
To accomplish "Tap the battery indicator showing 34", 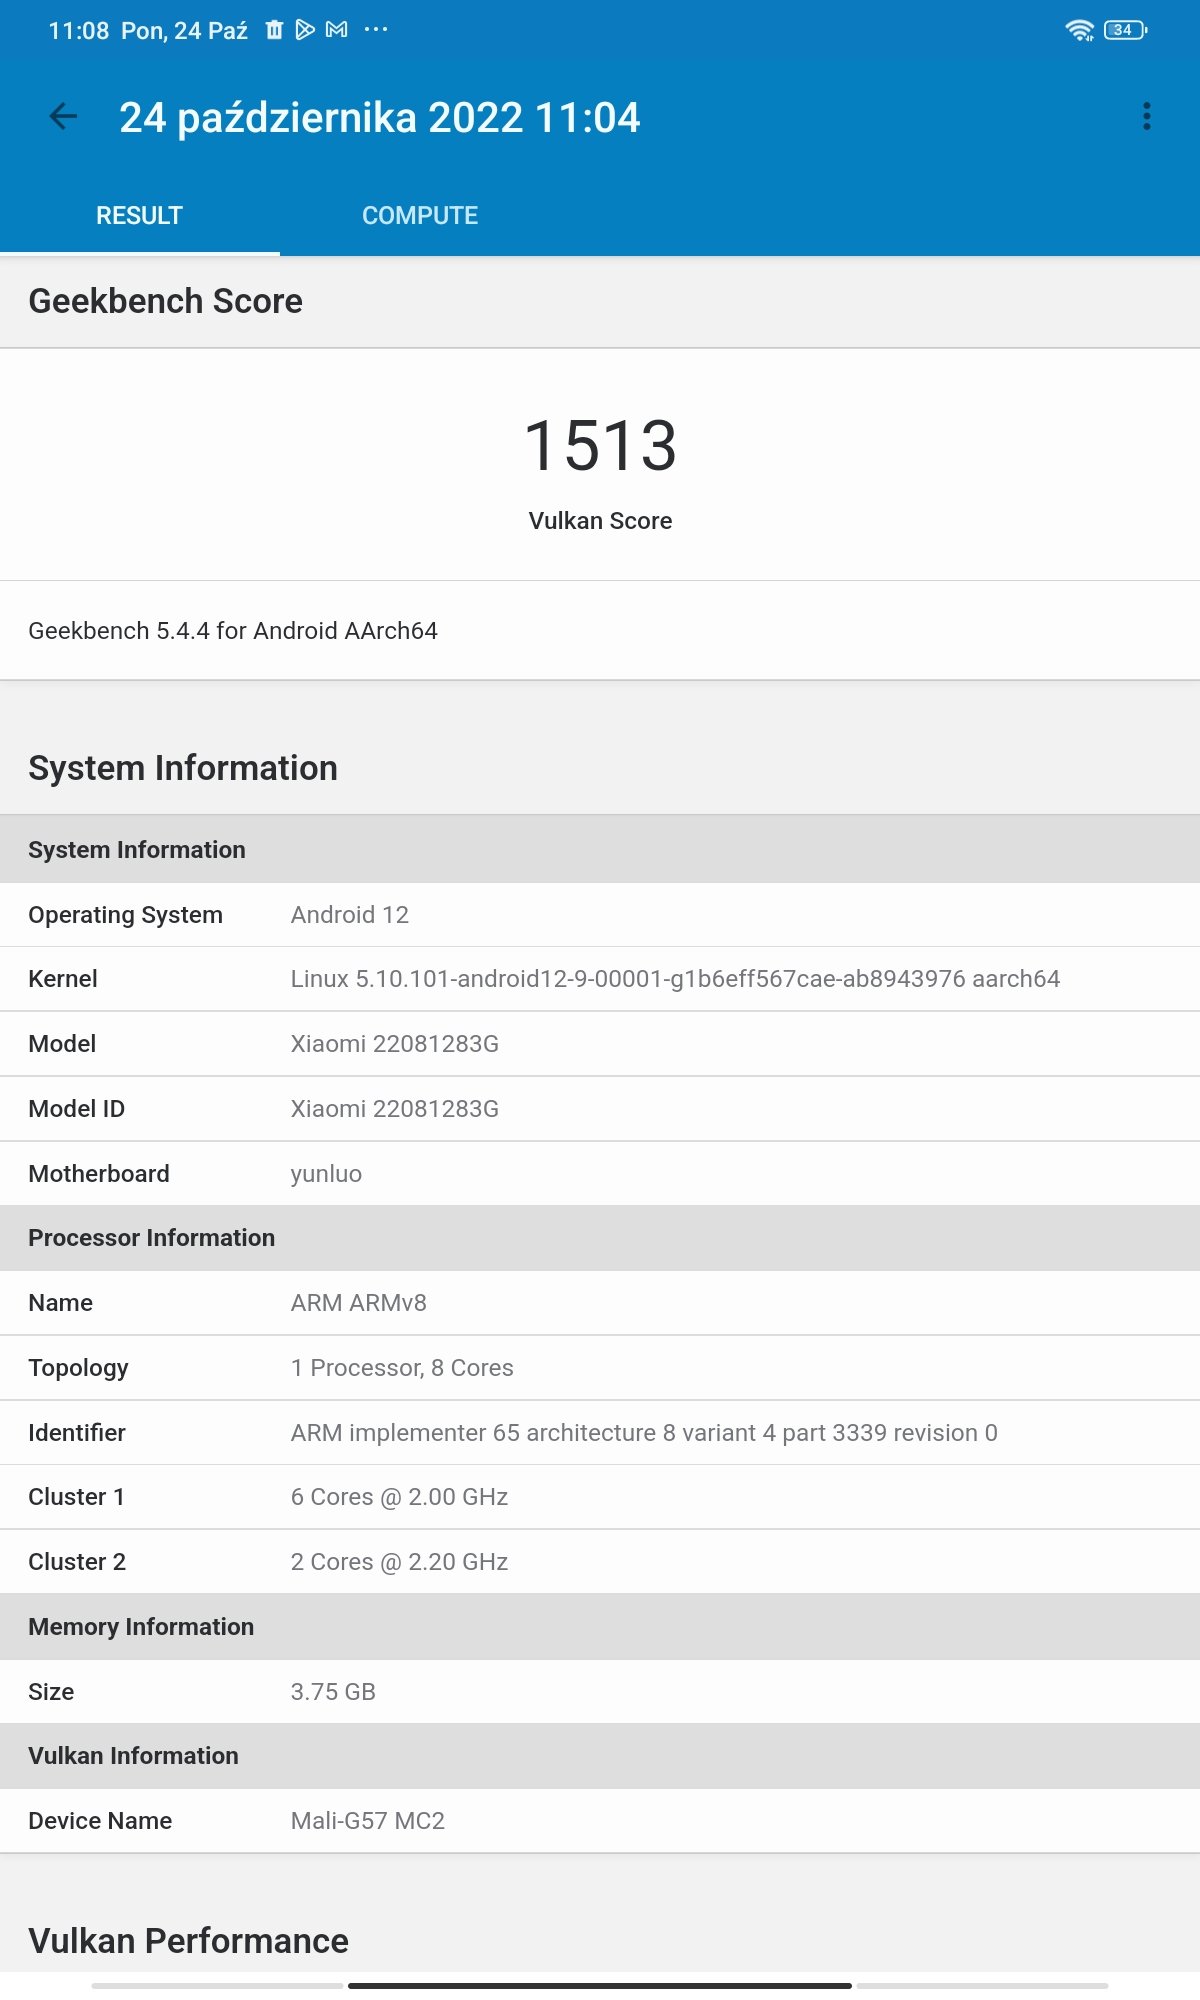I will [x=1125, y=30].
